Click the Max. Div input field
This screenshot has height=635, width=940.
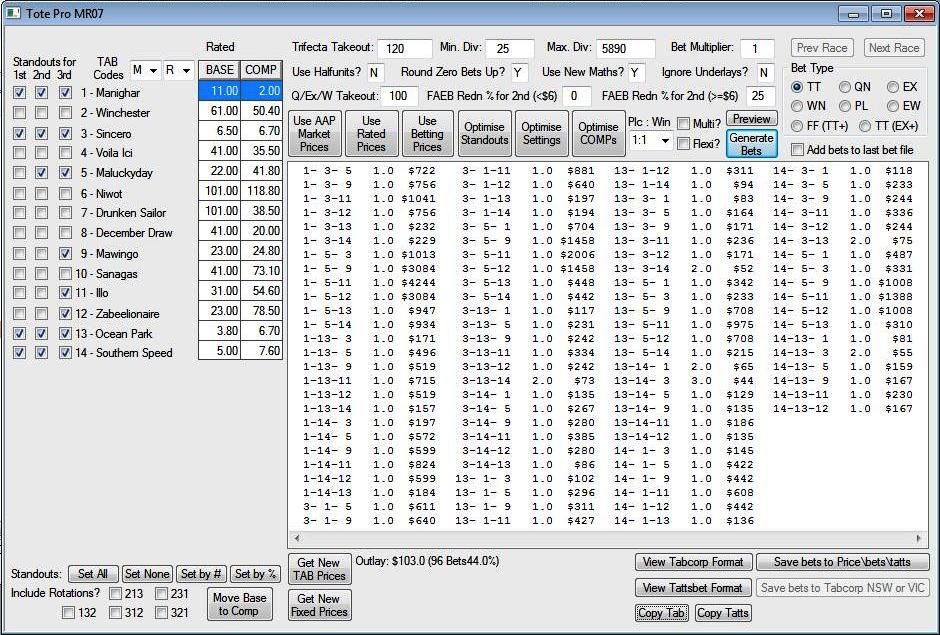click(626, 49)
